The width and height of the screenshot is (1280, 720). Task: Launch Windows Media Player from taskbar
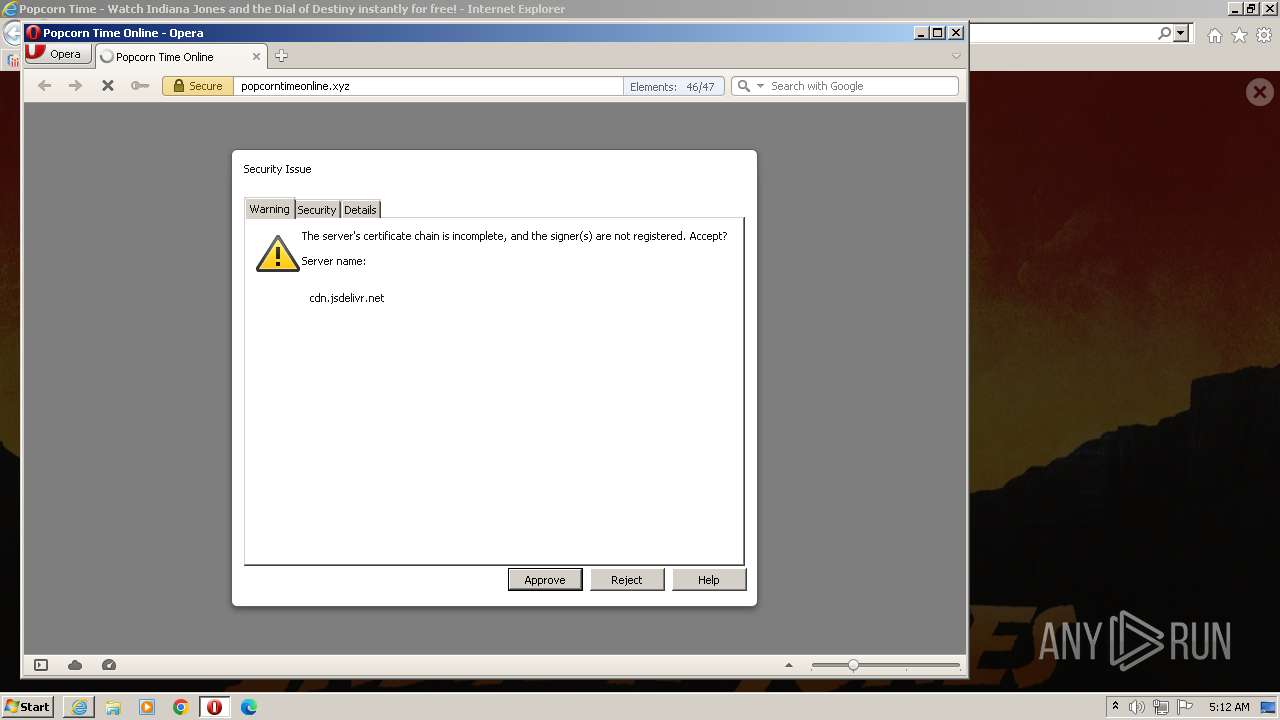point(147,707)
